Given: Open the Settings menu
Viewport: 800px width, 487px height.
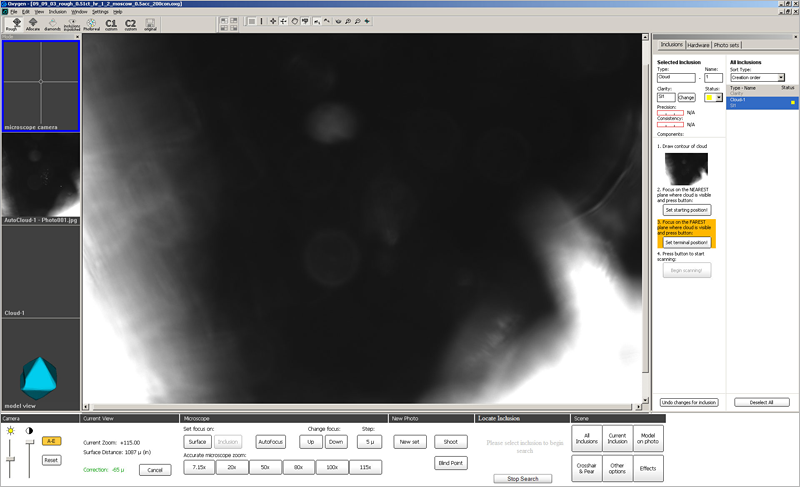Looking at the screenshot, I should point(101,11).
